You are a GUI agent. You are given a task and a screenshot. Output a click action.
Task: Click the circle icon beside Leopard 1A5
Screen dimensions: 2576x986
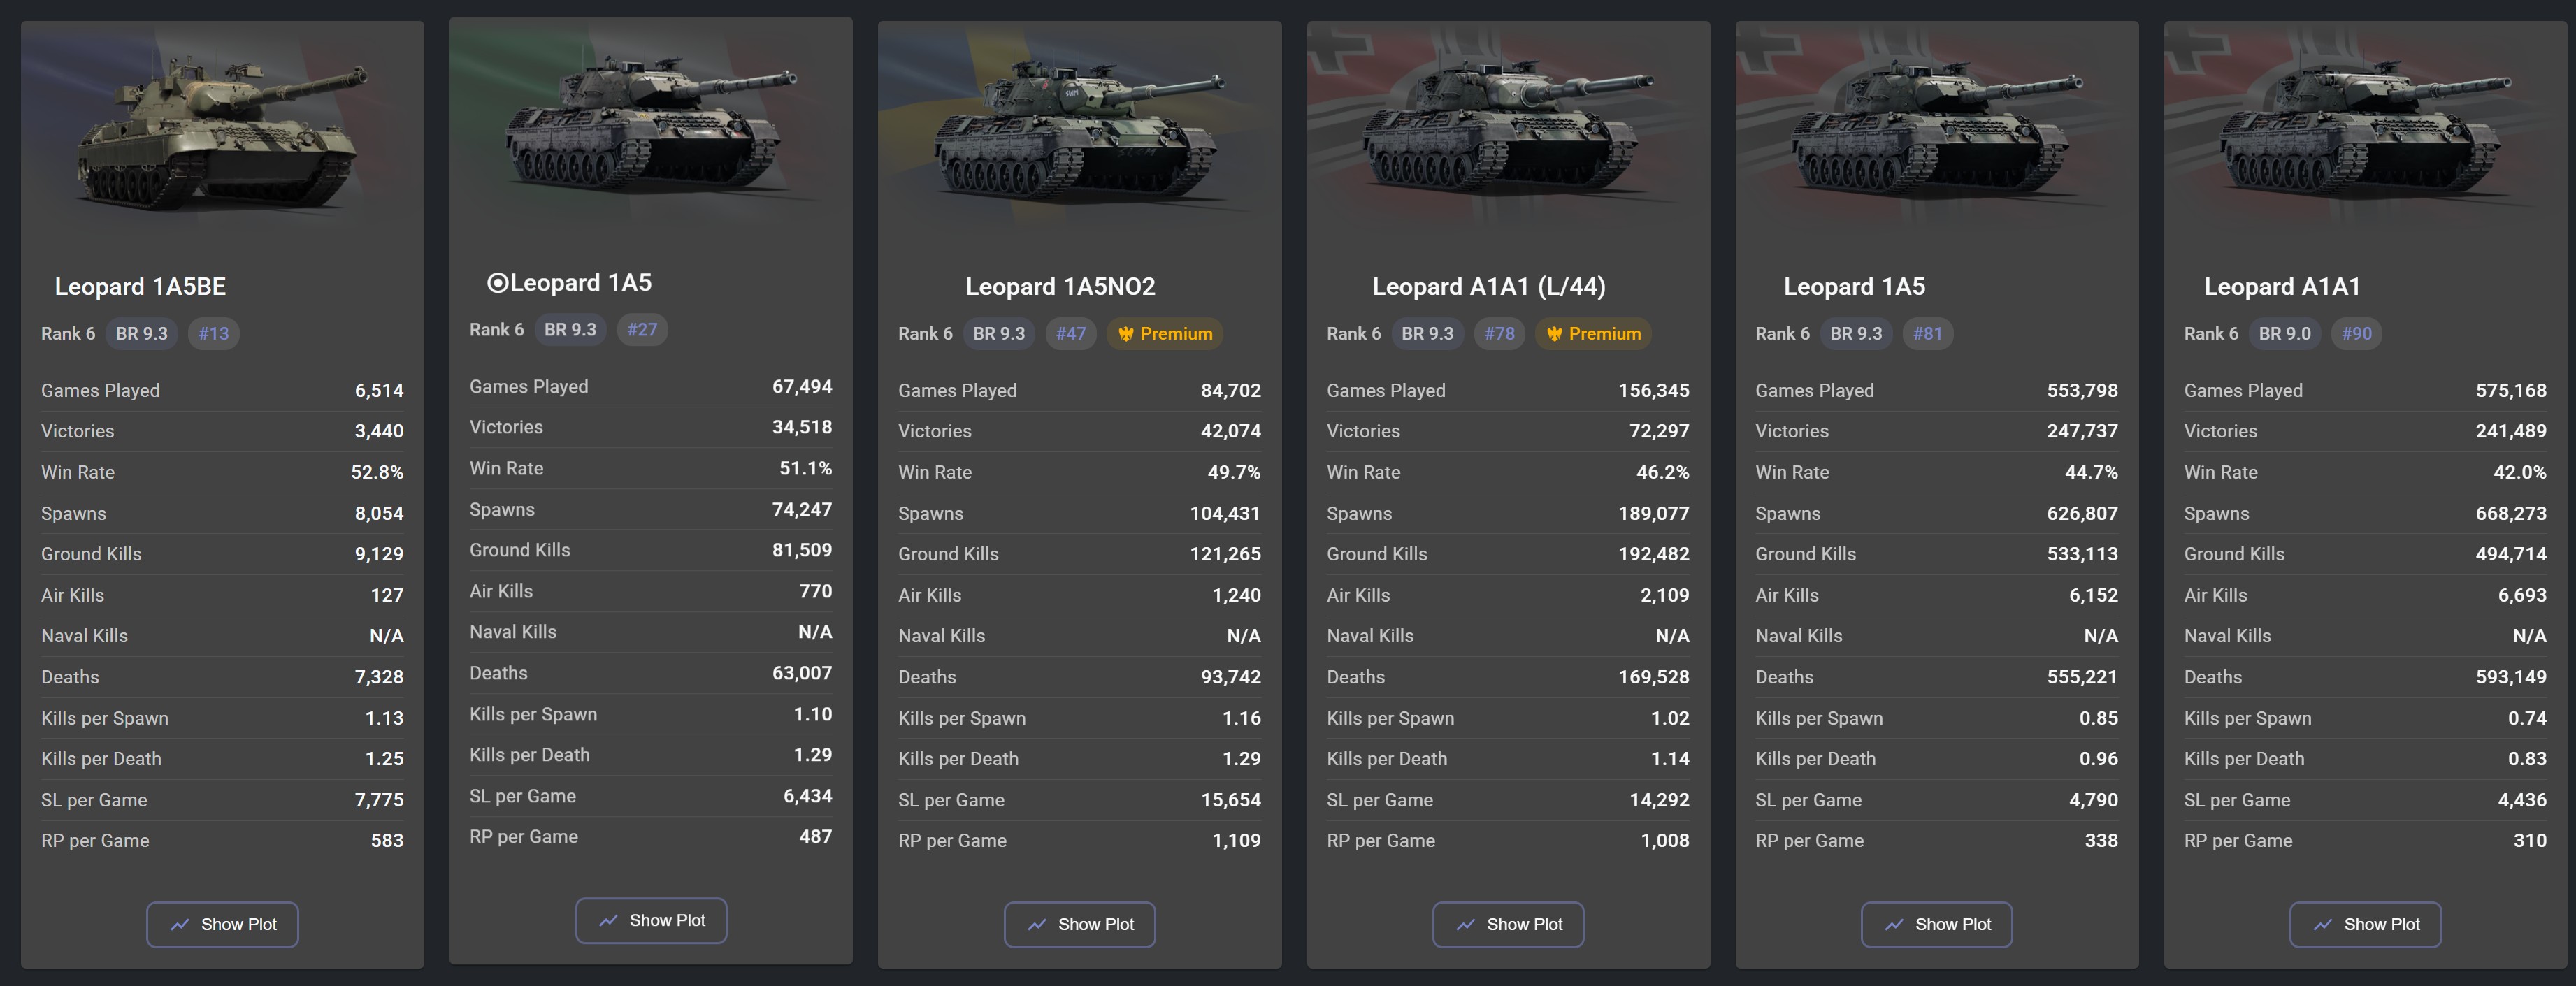497,283
